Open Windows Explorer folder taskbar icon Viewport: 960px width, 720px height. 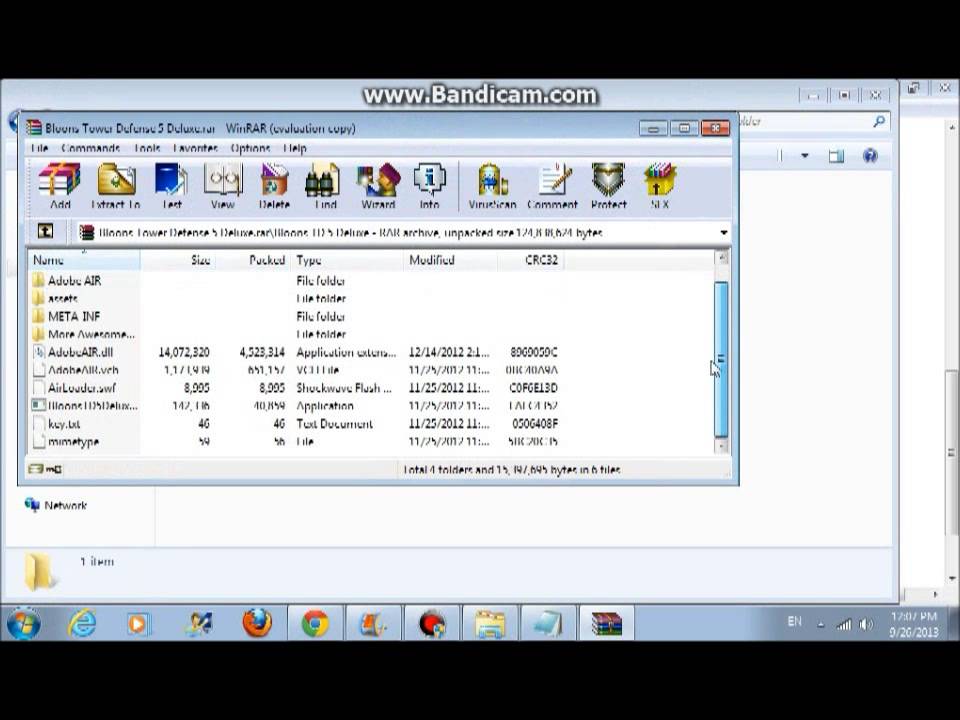(490, 624)
